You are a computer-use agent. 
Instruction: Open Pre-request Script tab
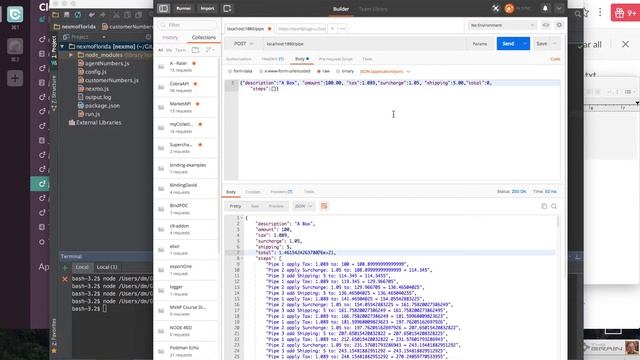tap(335, 59)
